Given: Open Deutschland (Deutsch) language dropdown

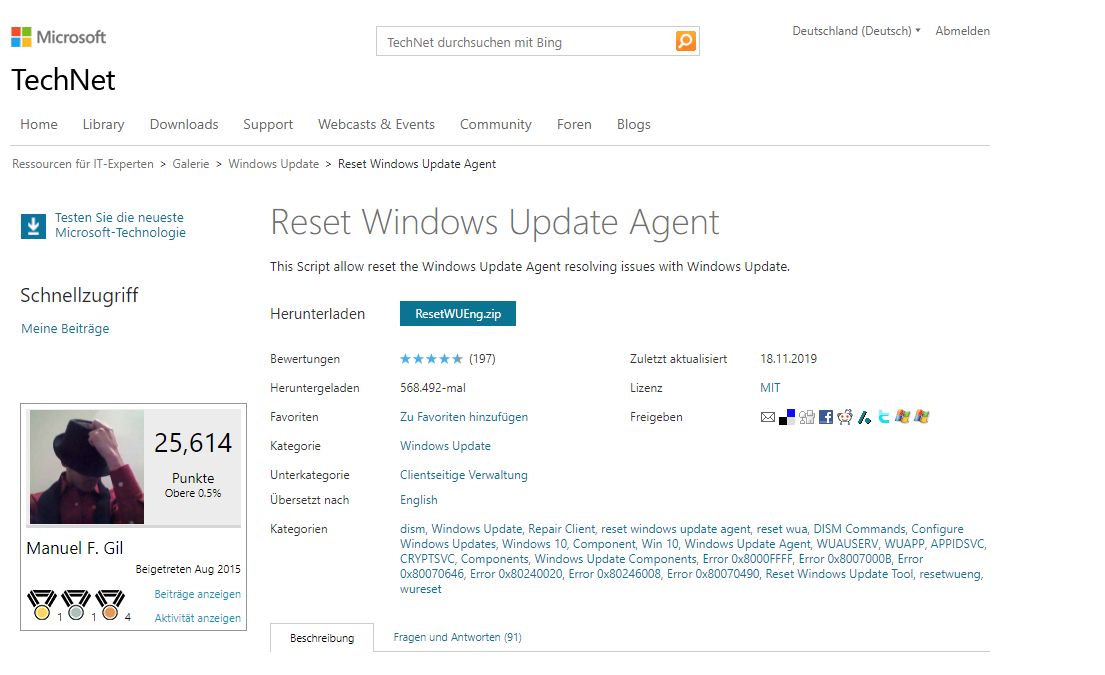Looking at the screenshot, I should (856, 31).
